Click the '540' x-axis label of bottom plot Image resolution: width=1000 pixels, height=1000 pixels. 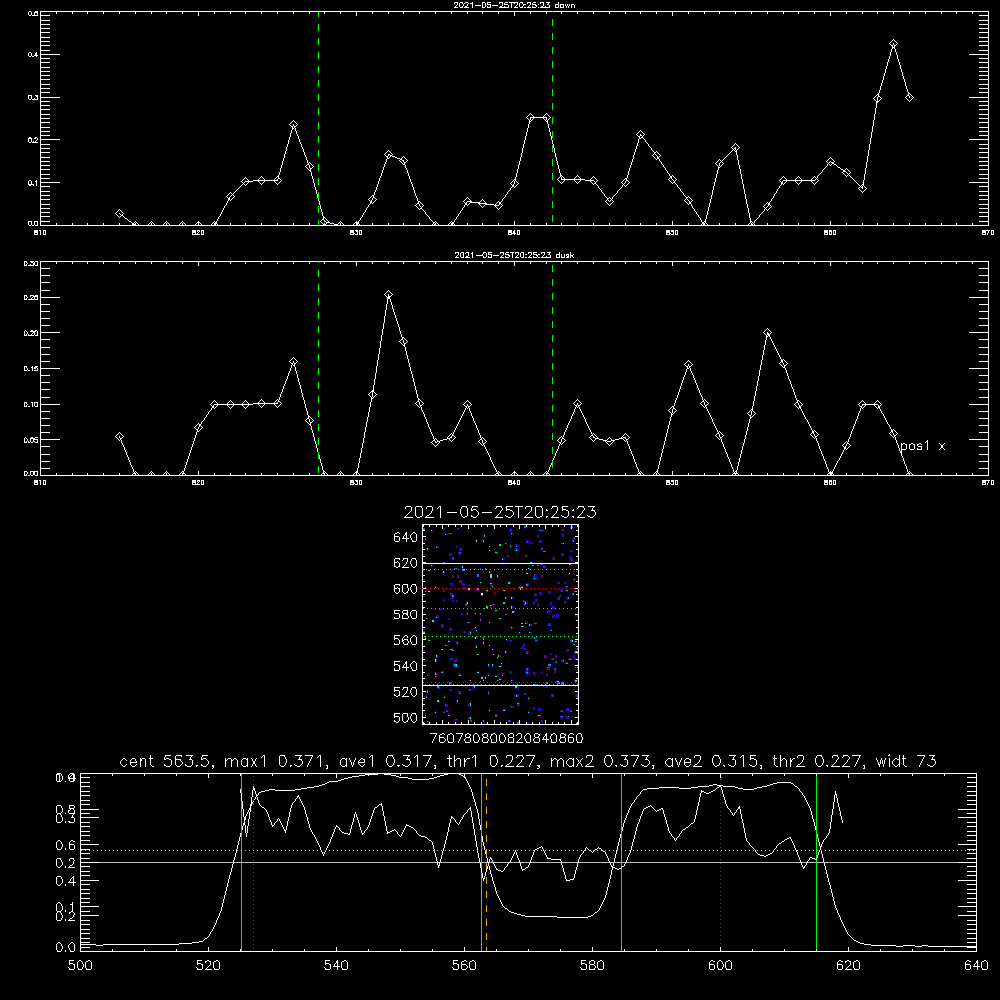pos(336,966)
